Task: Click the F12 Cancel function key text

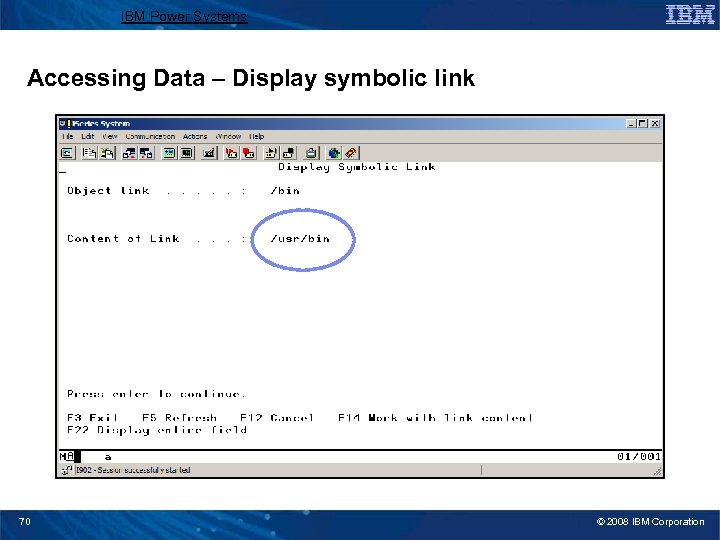Action: [x=277, y=418]
